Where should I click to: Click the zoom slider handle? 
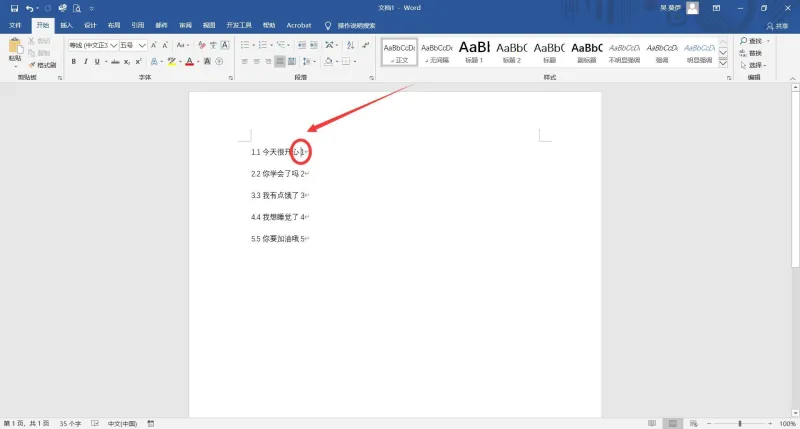740,423
